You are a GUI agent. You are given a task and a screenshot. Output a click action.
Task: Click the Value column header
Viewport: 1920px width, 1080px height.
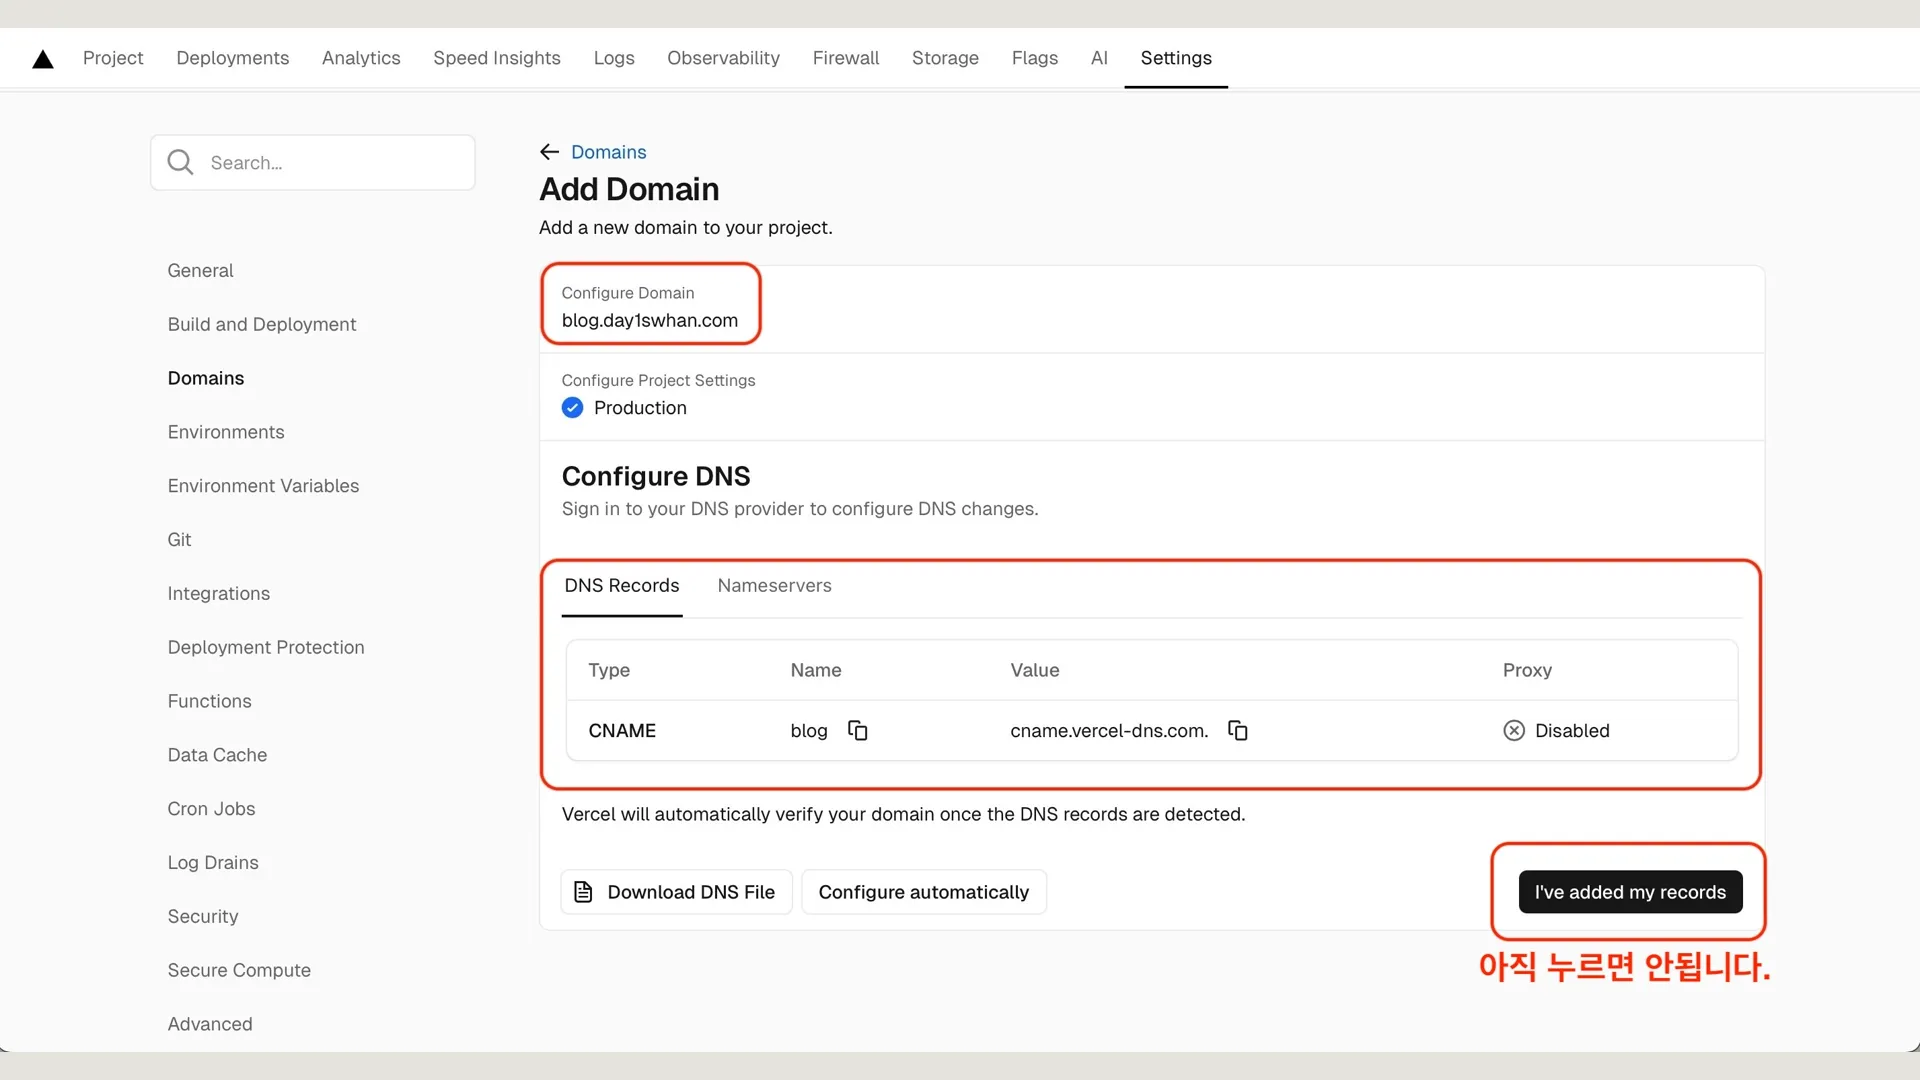[1034, 671]
